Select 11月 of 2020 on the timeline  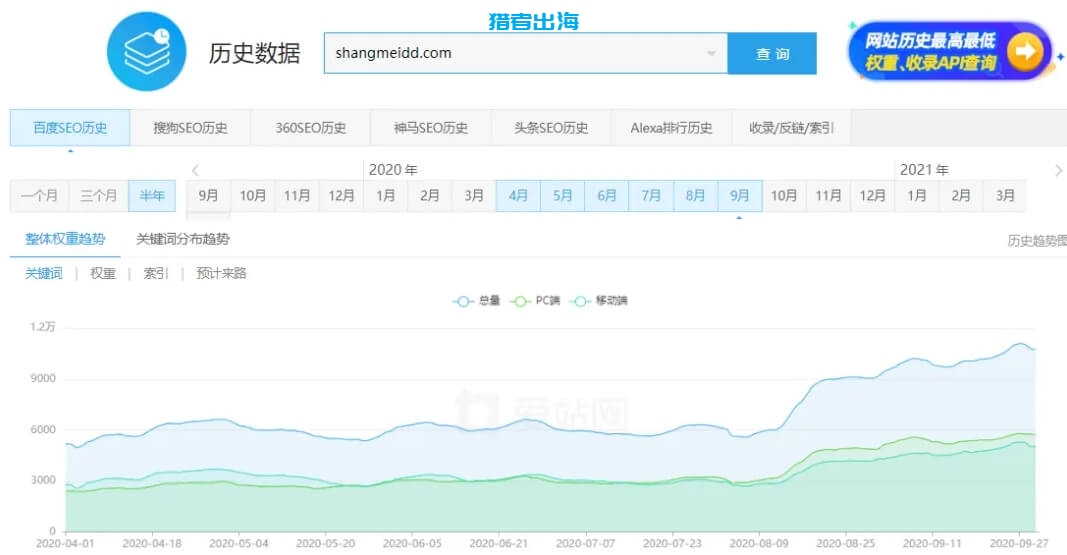827,196
